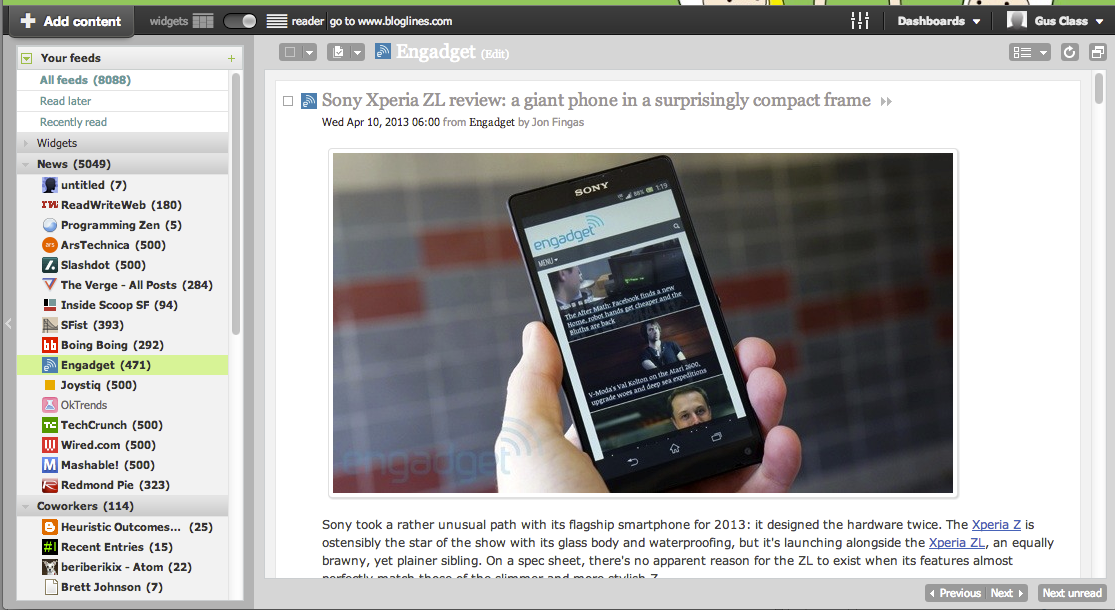This screenshot has width=1115, height=610.
Task: Click the (Edit) link beside Engadget
Action: click(495, 54)
